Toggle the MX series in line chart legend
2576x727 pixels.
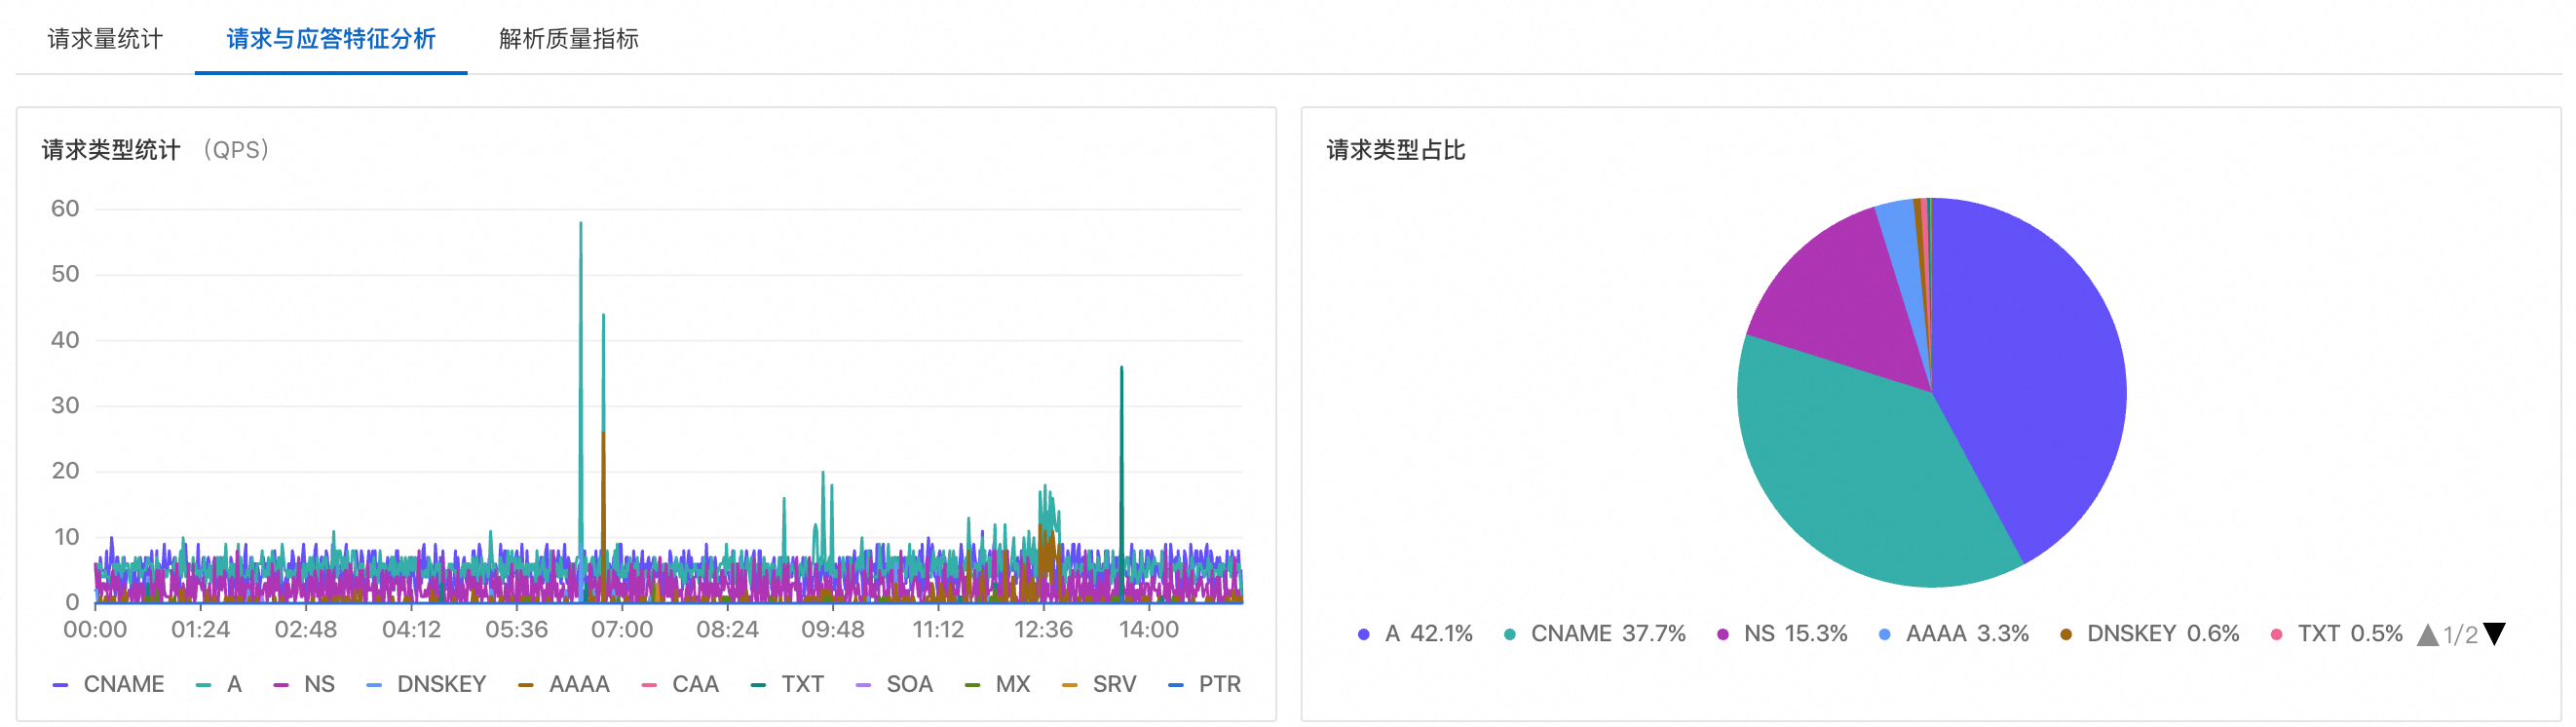coord(997,685)
